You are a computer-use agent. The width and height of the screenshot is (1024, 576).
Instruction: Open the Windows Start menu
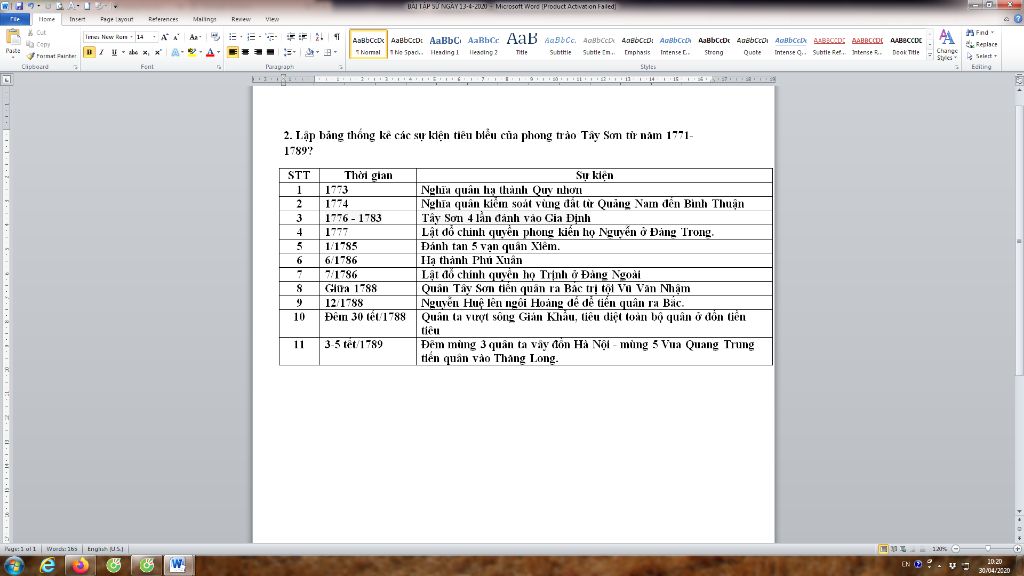(14, 566)
